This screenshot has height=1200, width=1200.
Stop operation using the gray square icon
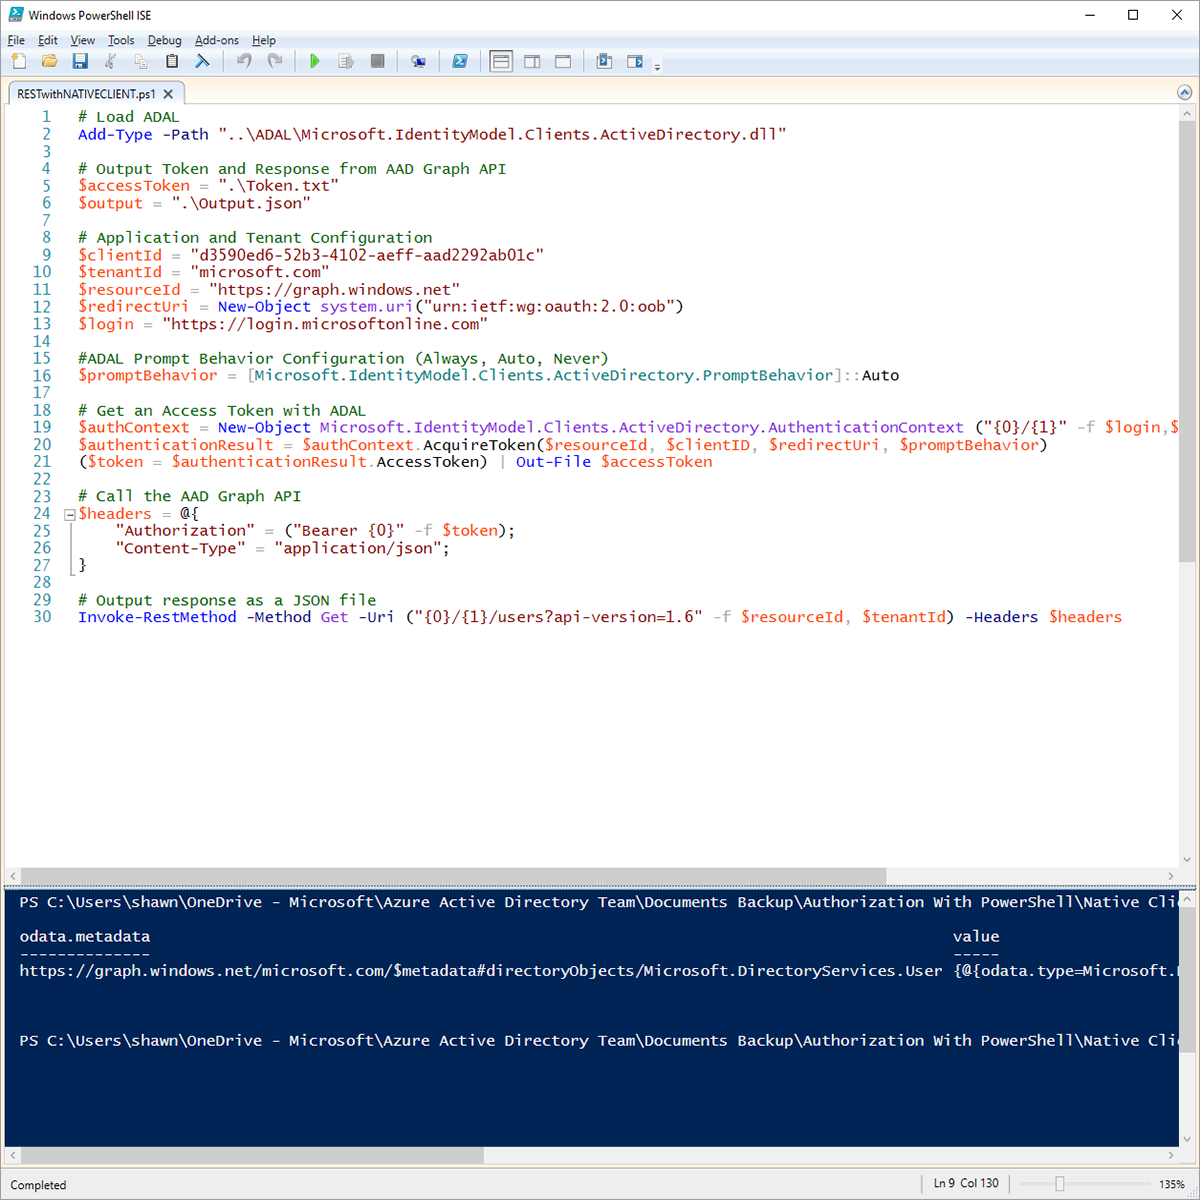(x=377, y=62)
